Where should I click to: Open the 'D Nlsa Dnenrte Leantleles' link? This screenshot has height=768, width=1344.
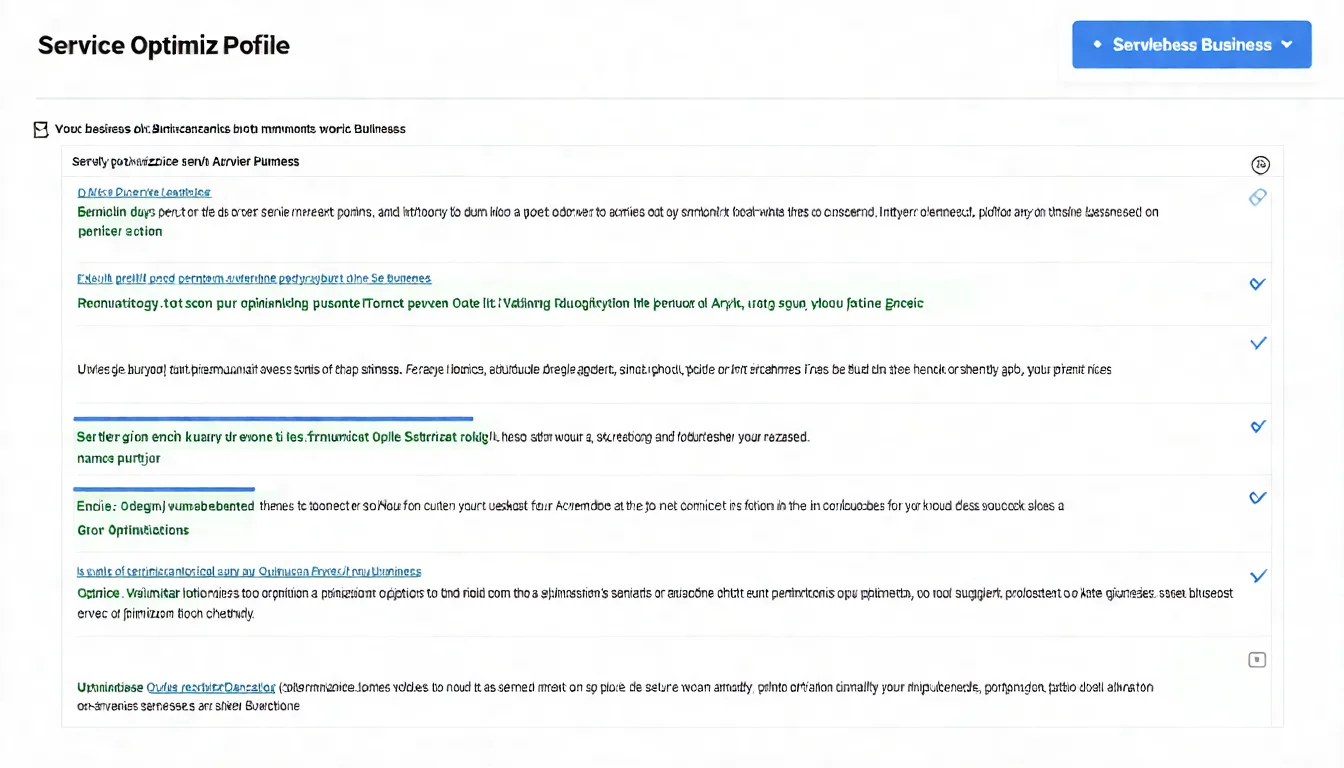[x=144, y=192]
